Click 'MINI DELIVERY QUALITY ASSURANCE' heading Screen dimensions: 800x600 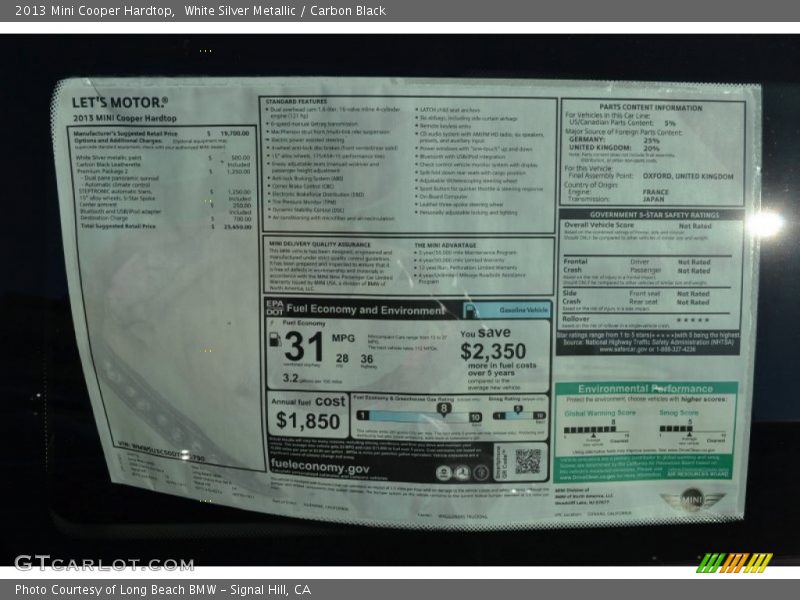(320, 244)
